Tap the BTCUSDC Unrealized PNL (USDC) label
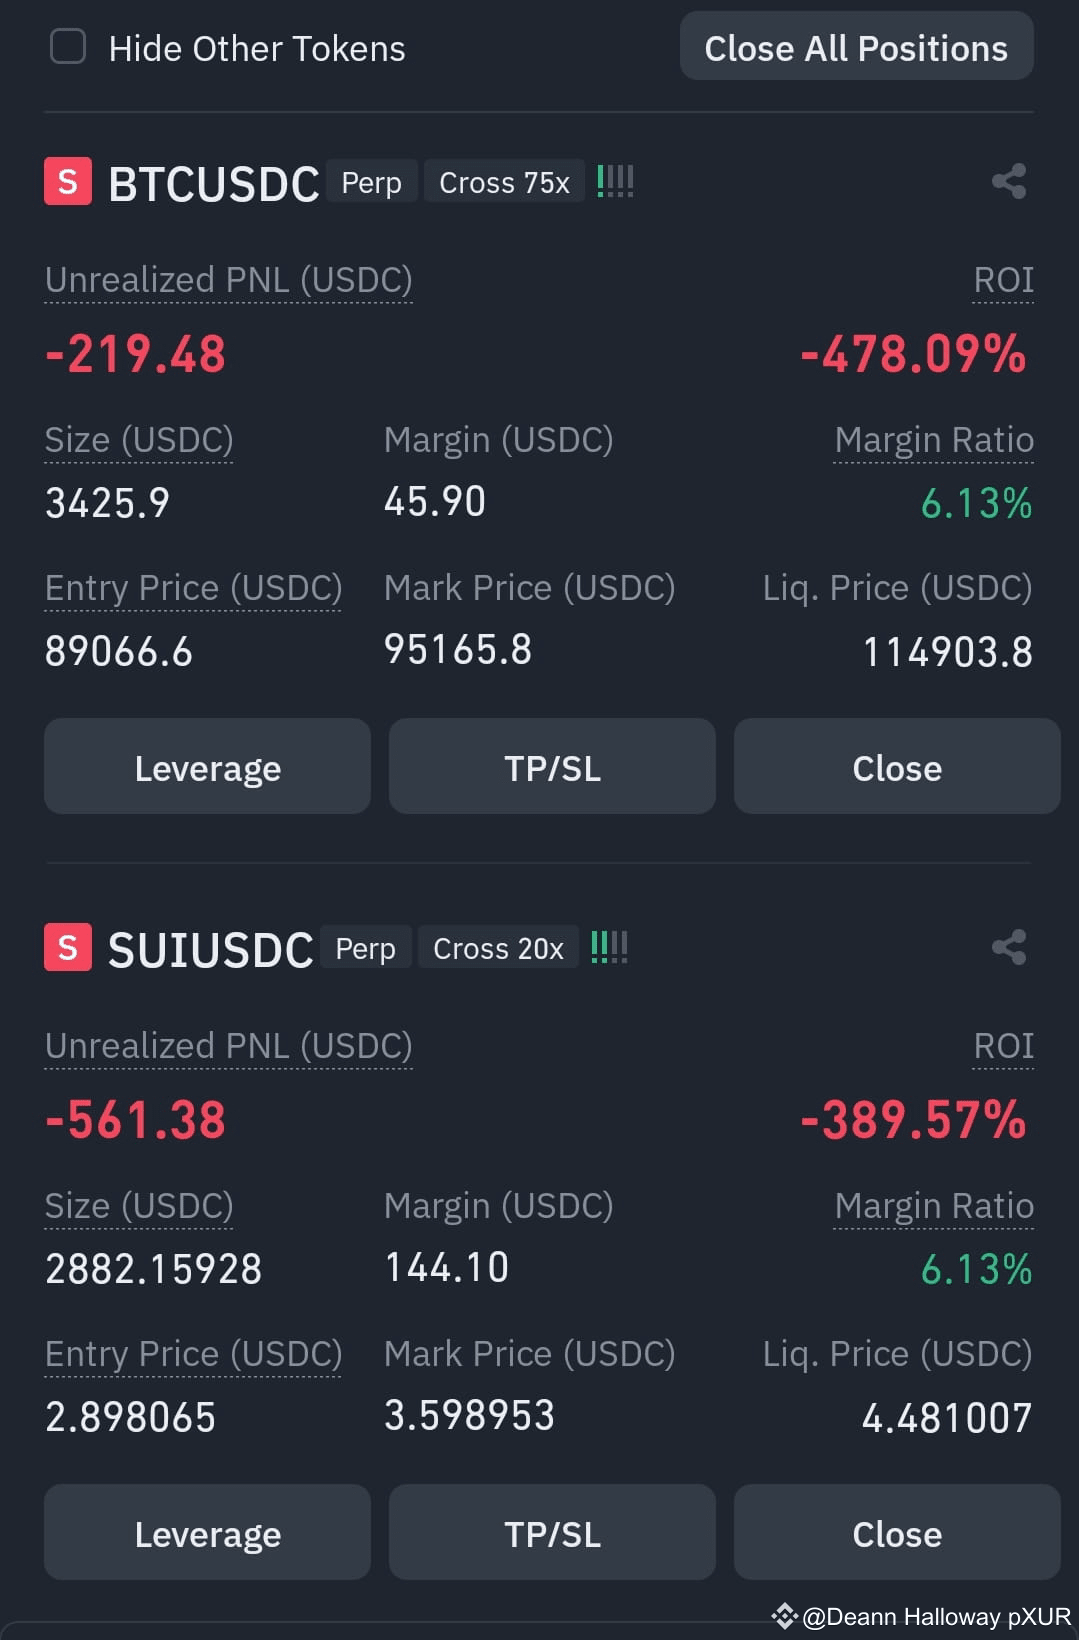The width and height of the screenshot is (1079, 1640). [229, 280]
